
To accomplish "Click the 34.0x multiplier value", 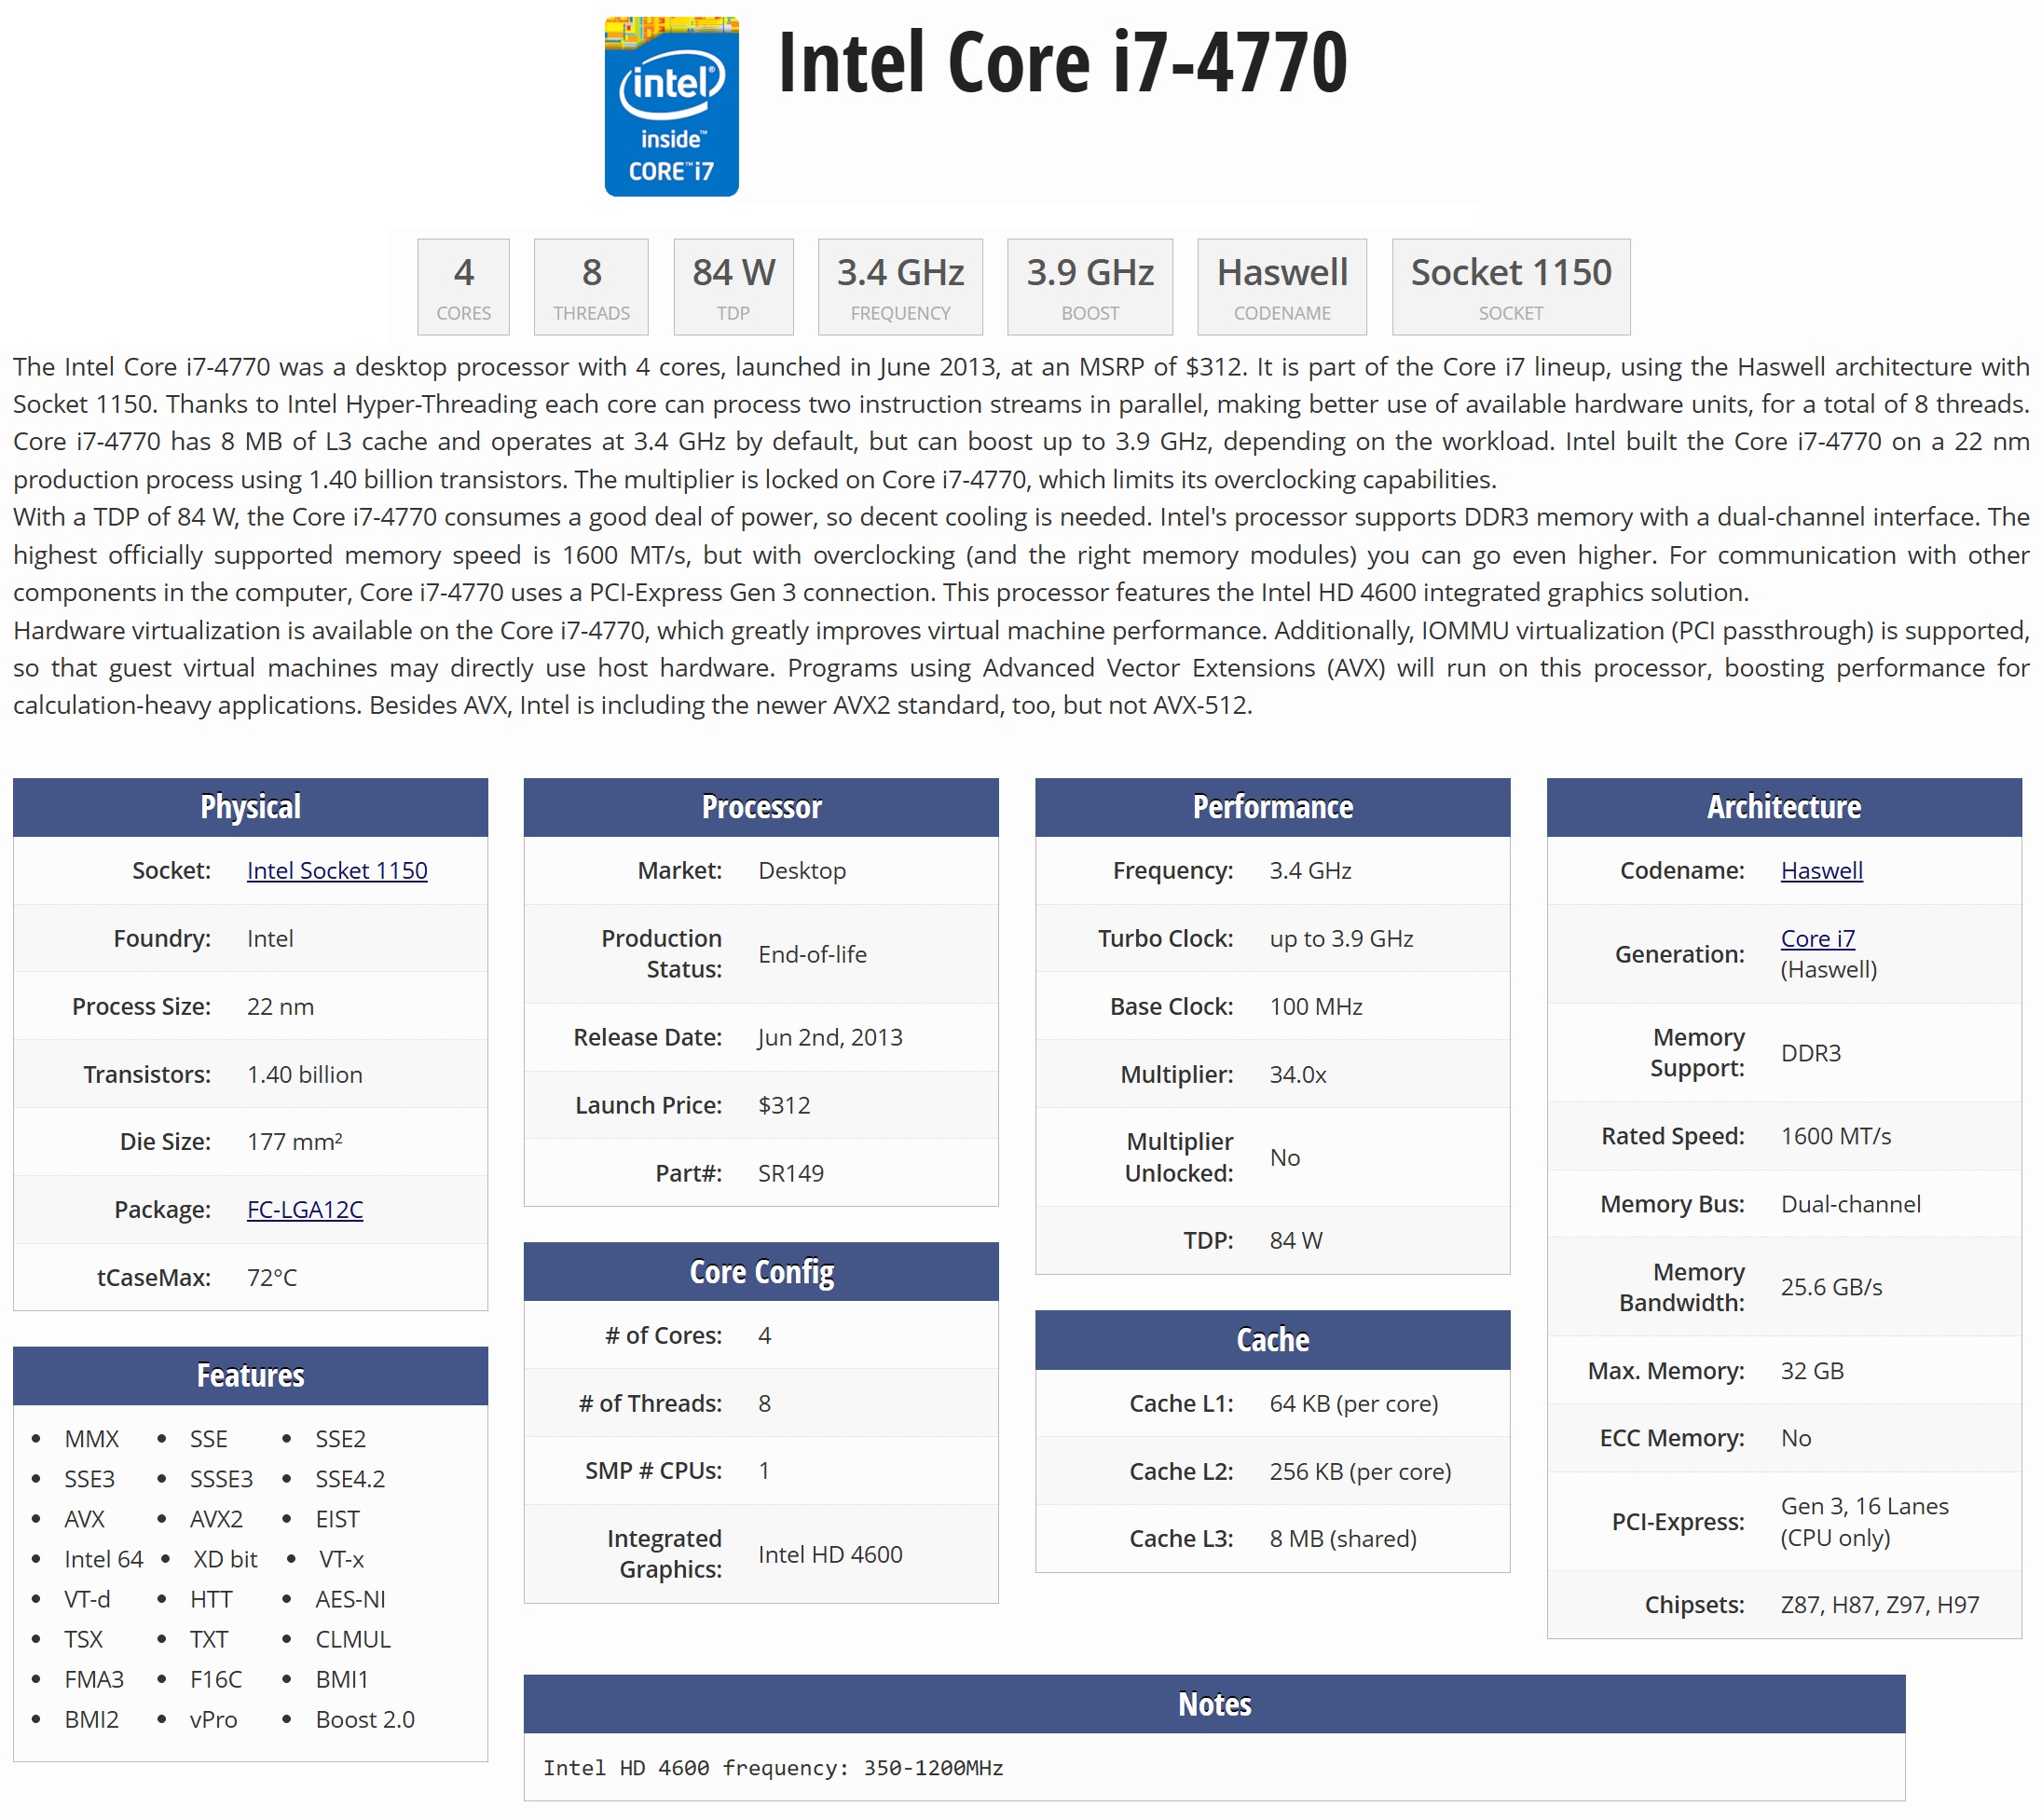I will 1298,1074.
